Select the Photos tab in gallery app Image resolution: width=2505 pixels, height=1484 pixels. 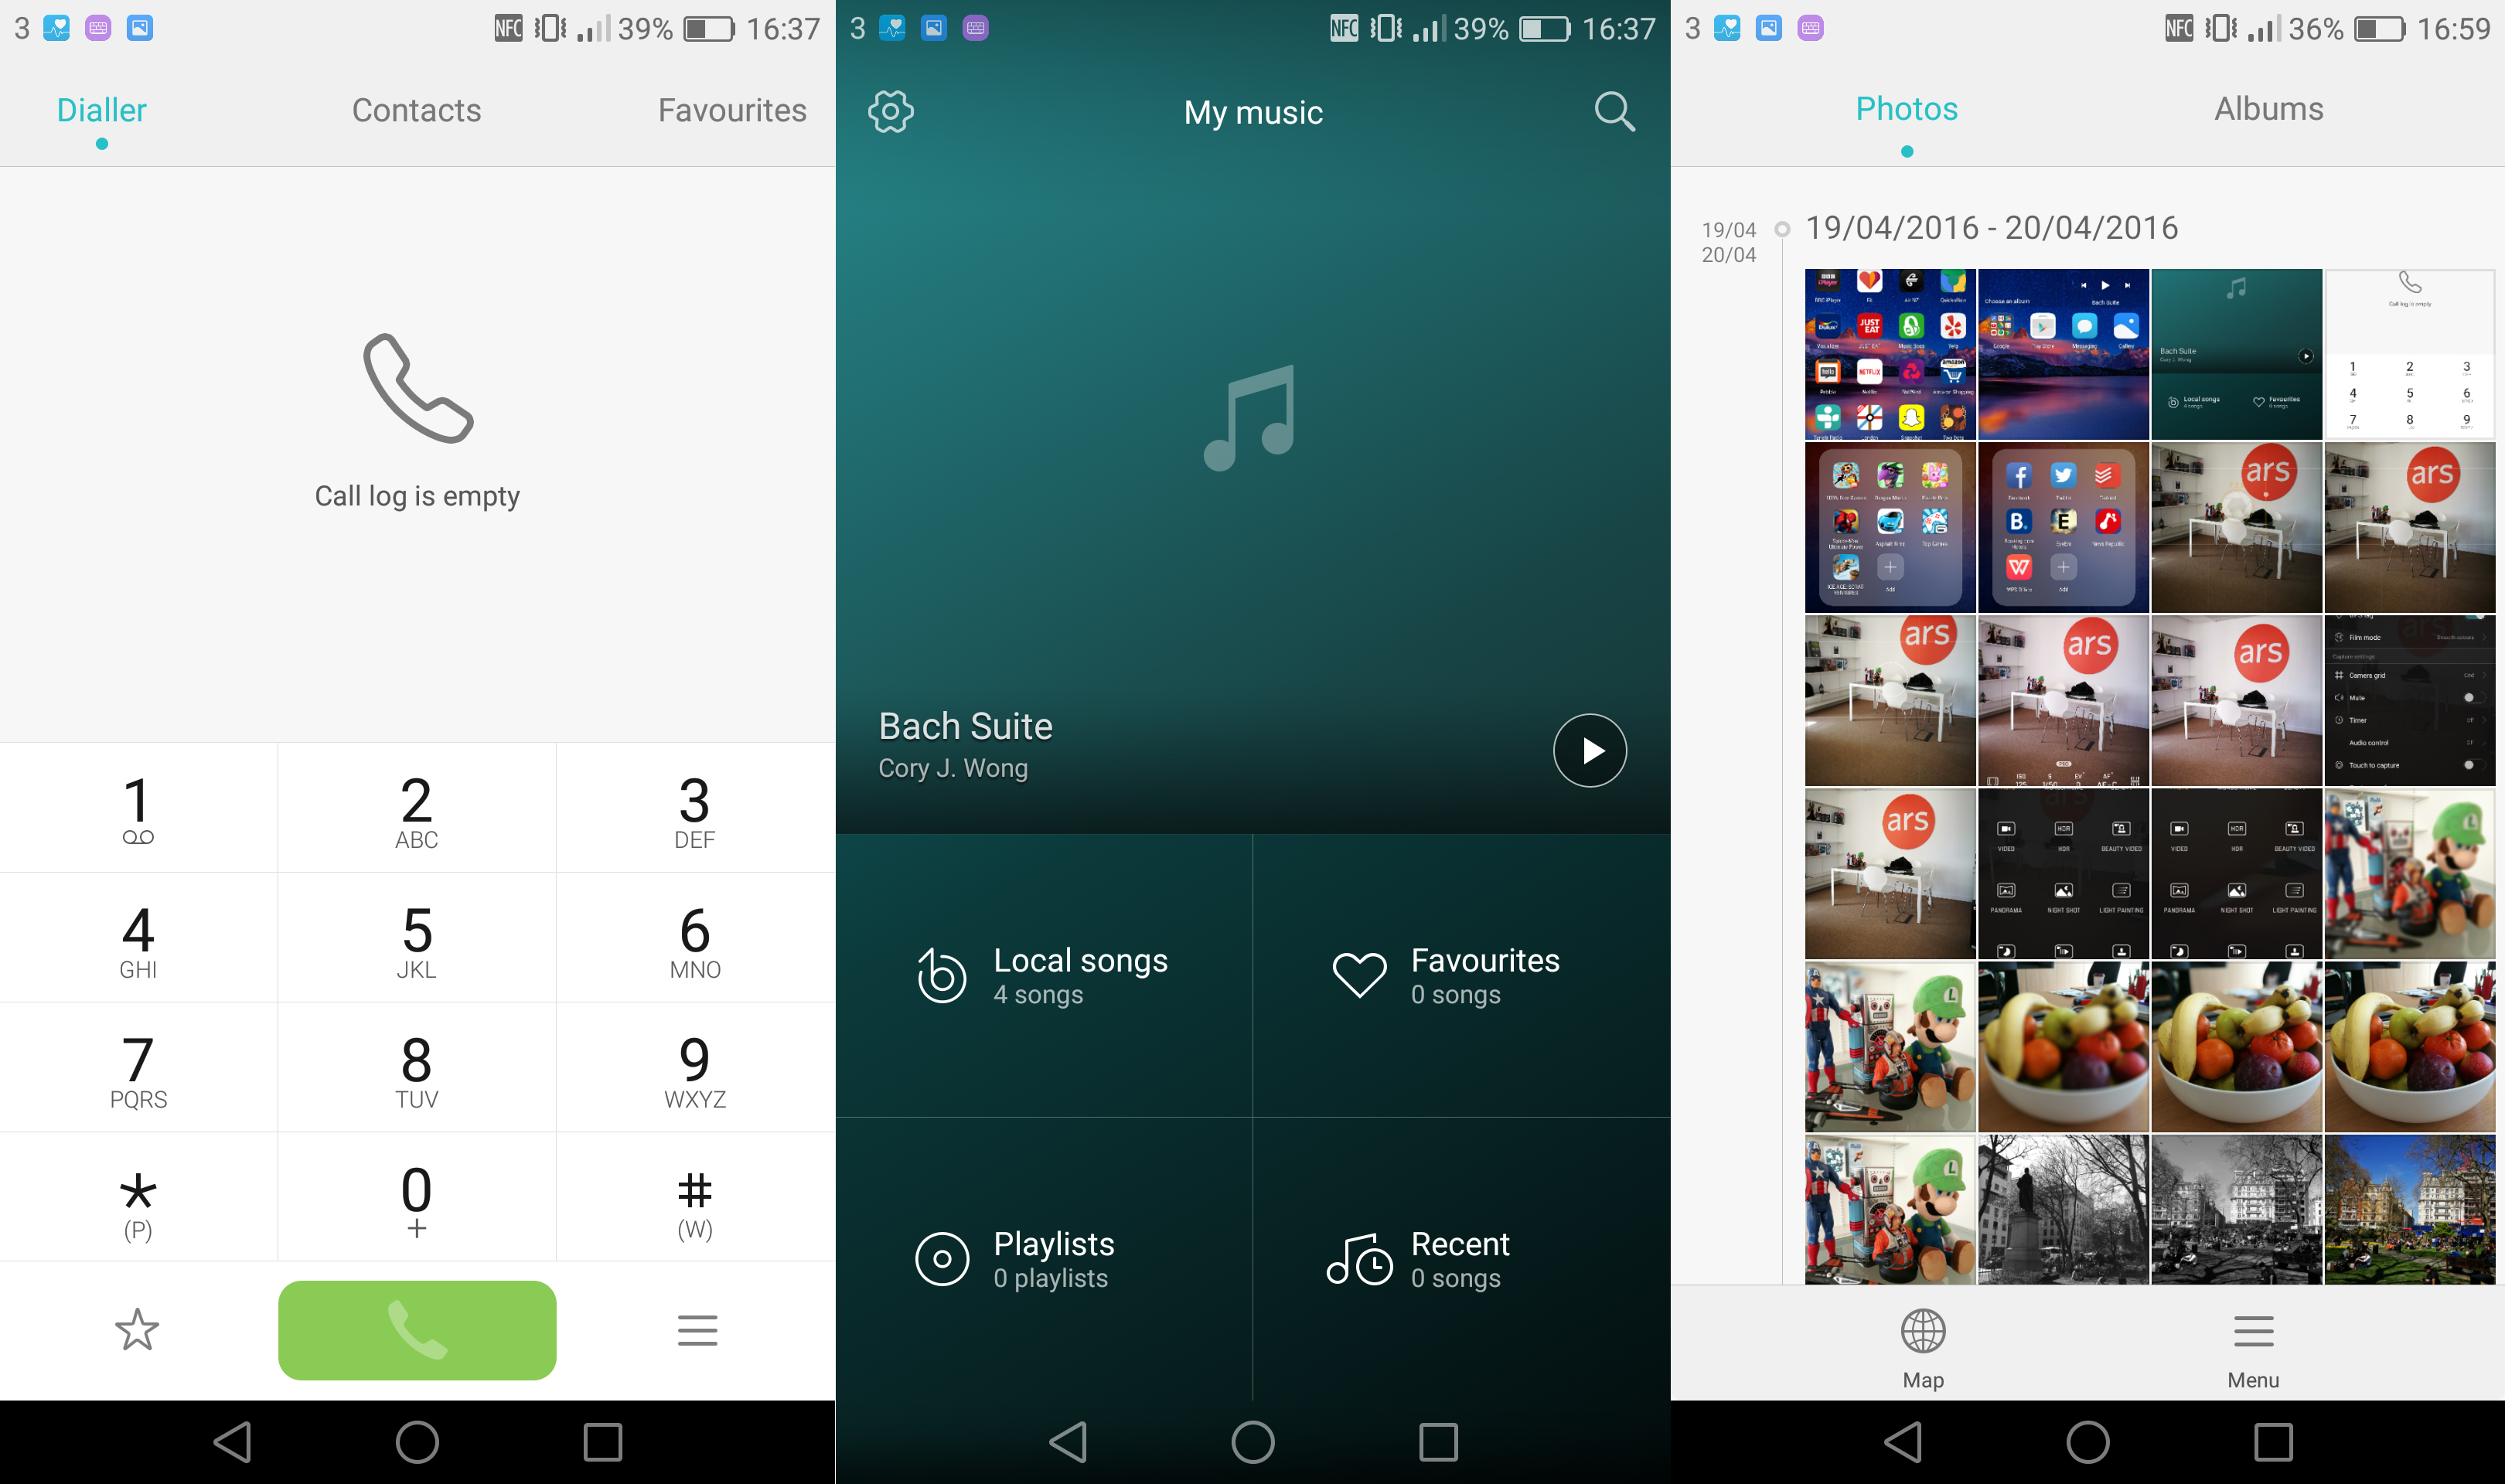coord(1904,111)
